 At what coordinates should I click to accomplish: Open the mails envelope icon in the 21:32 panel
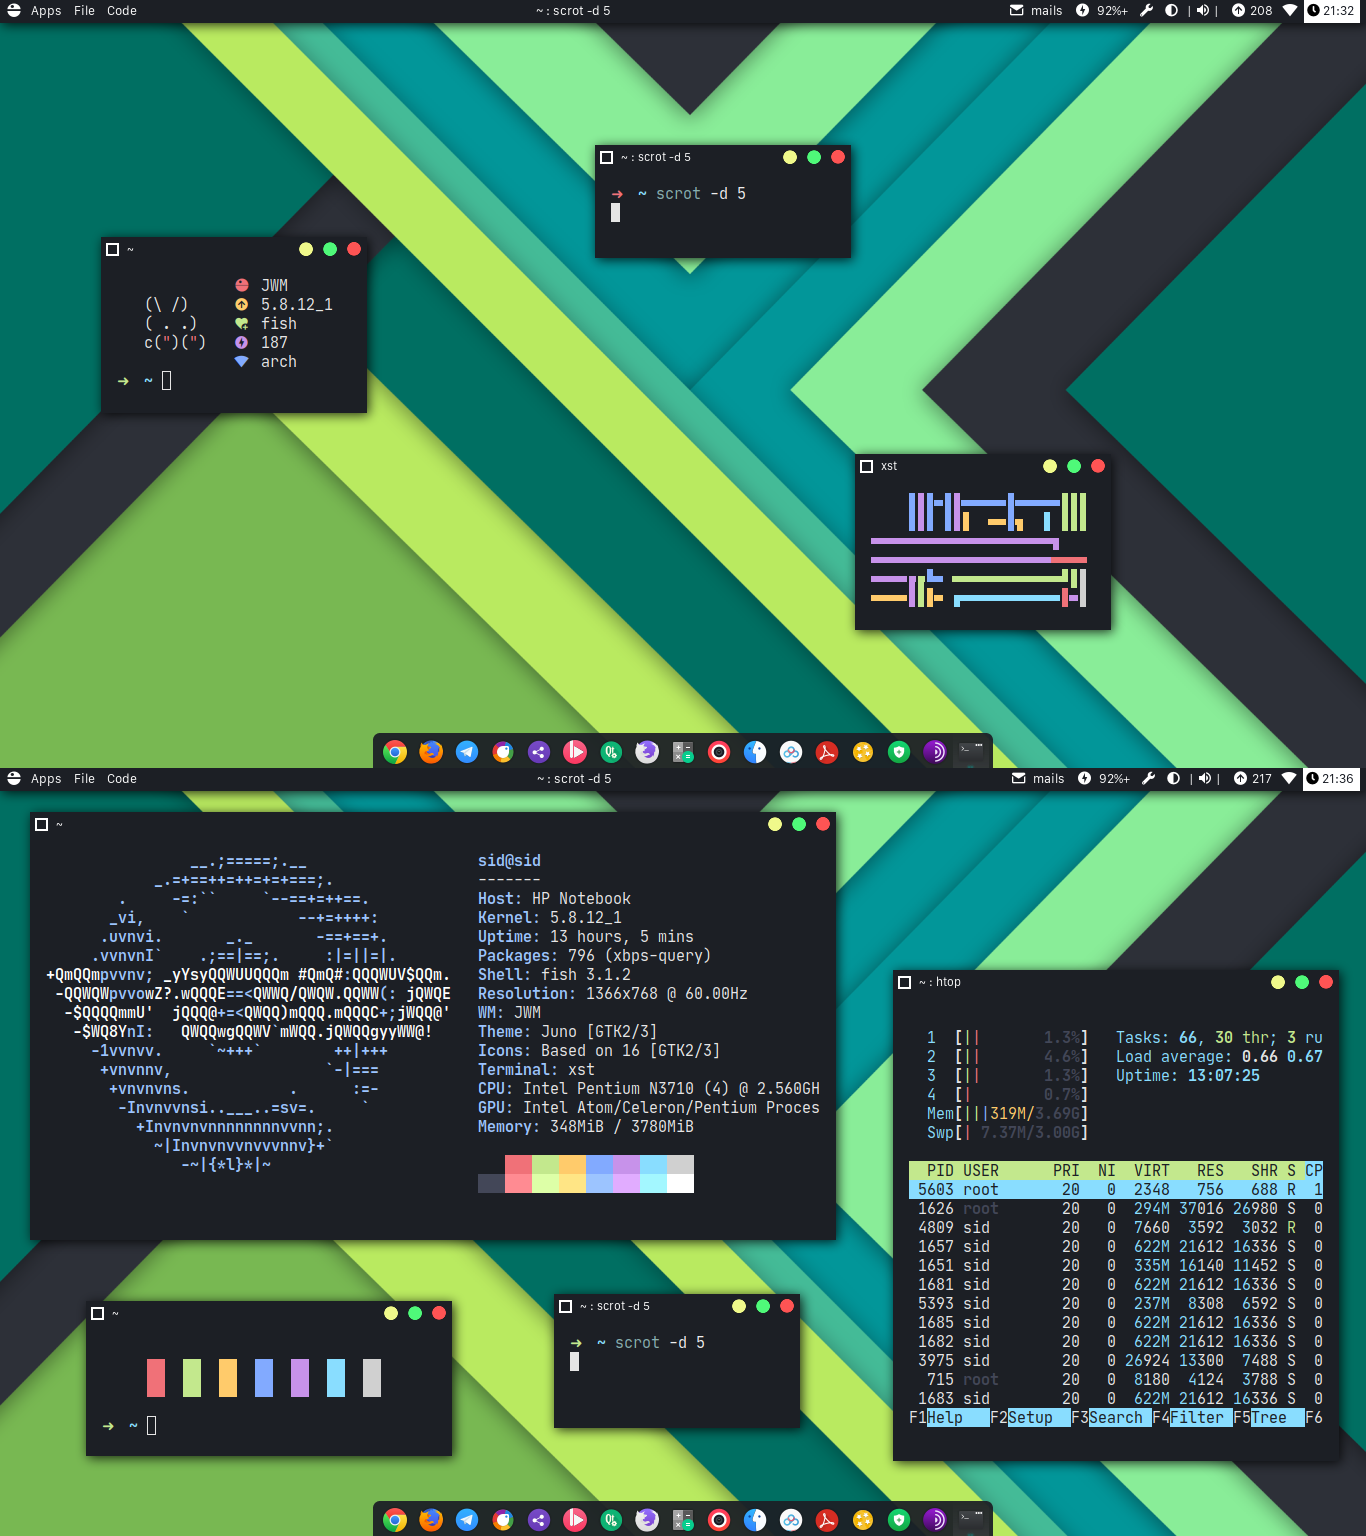(1017, 10)
